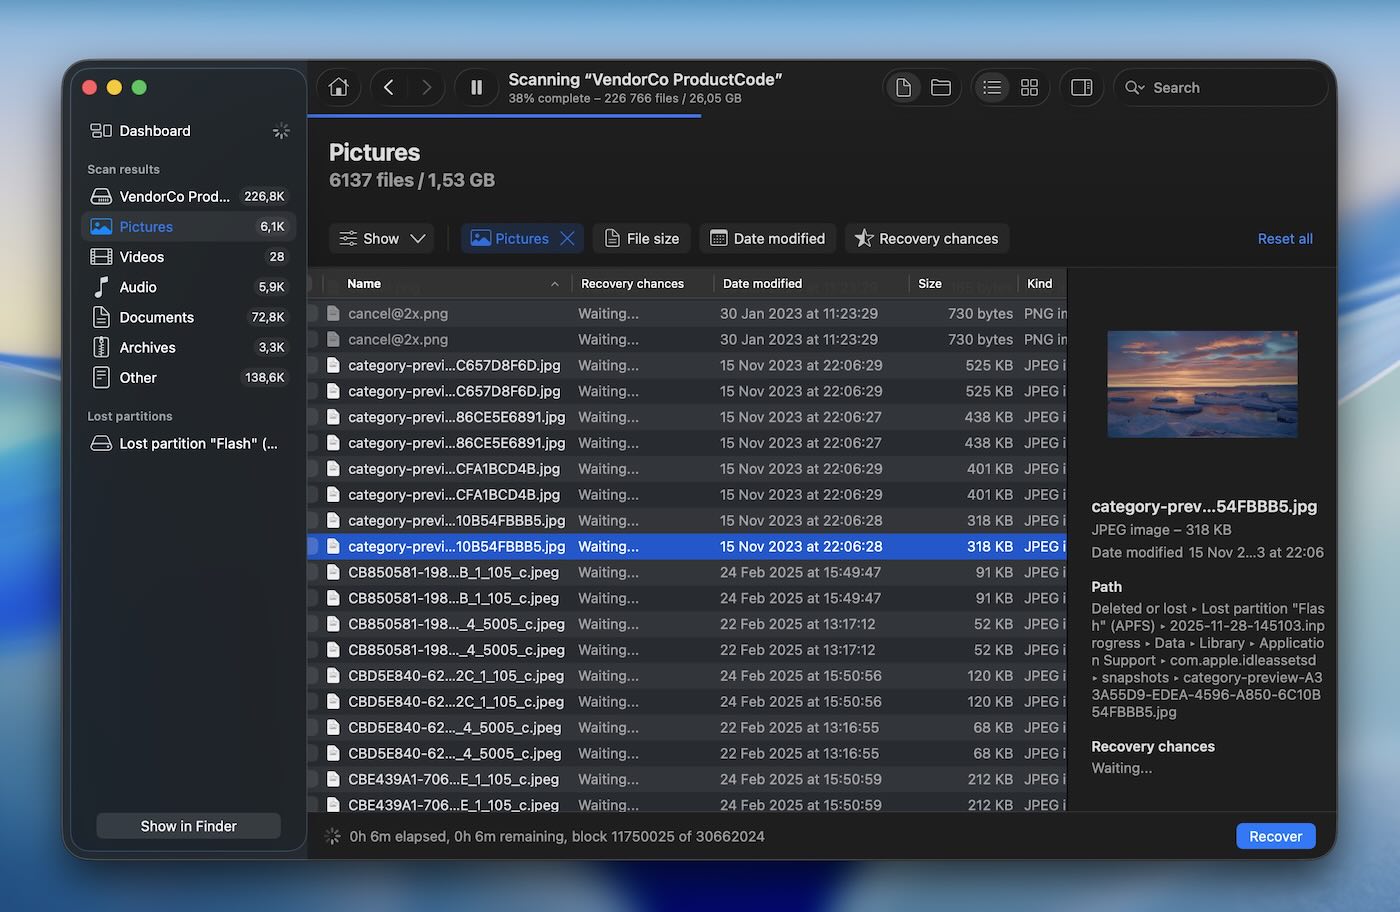Click the archive icon beside Archives
This screenshot has width=1400, height=912.
(101, 347)
